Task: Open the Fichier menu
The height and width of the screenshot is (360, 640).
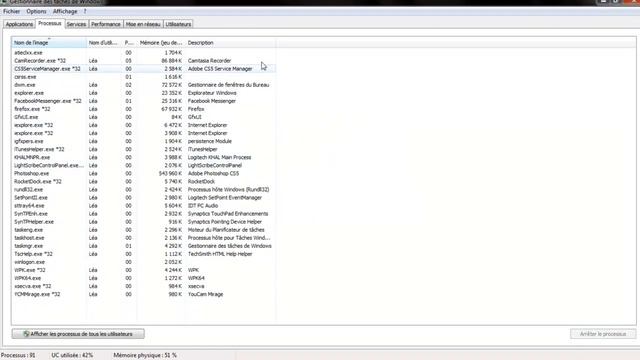Action: click(11, 11)
